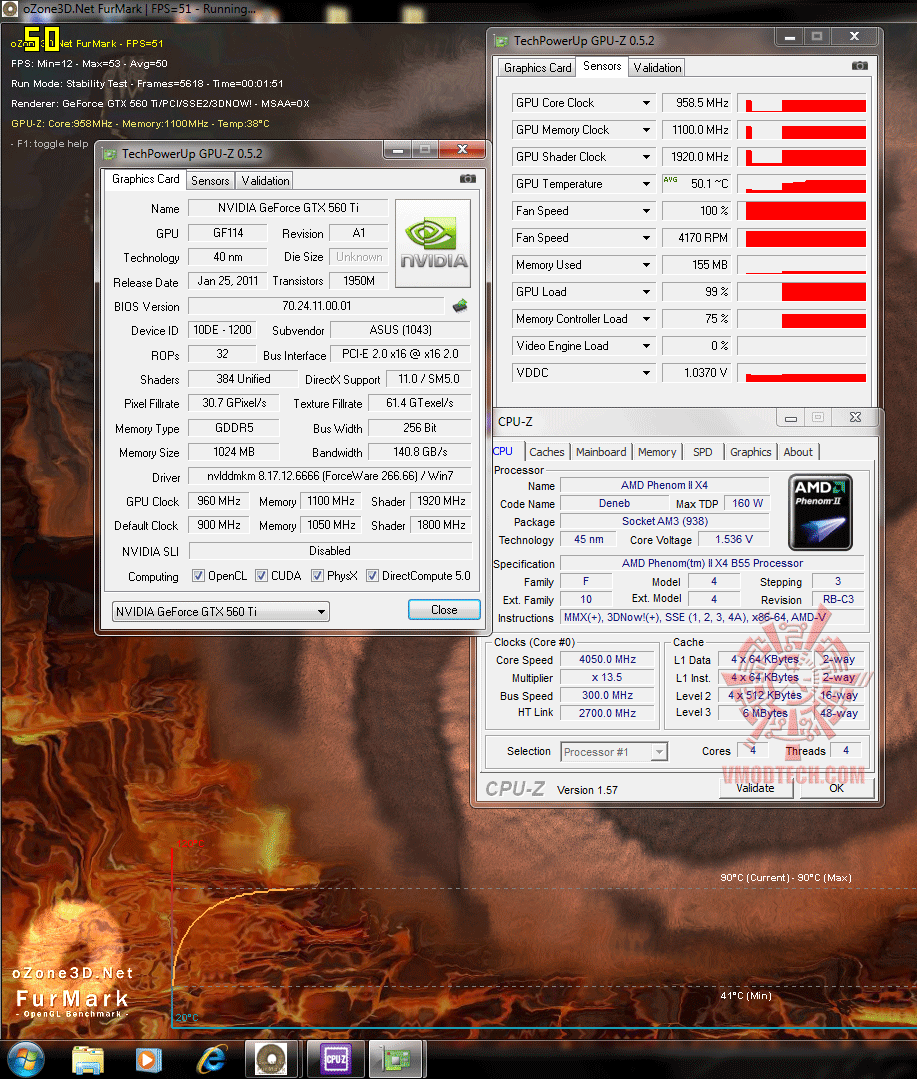Open Internet Explorer from taskbar

pyautogui.click(x=211, y=1060)
